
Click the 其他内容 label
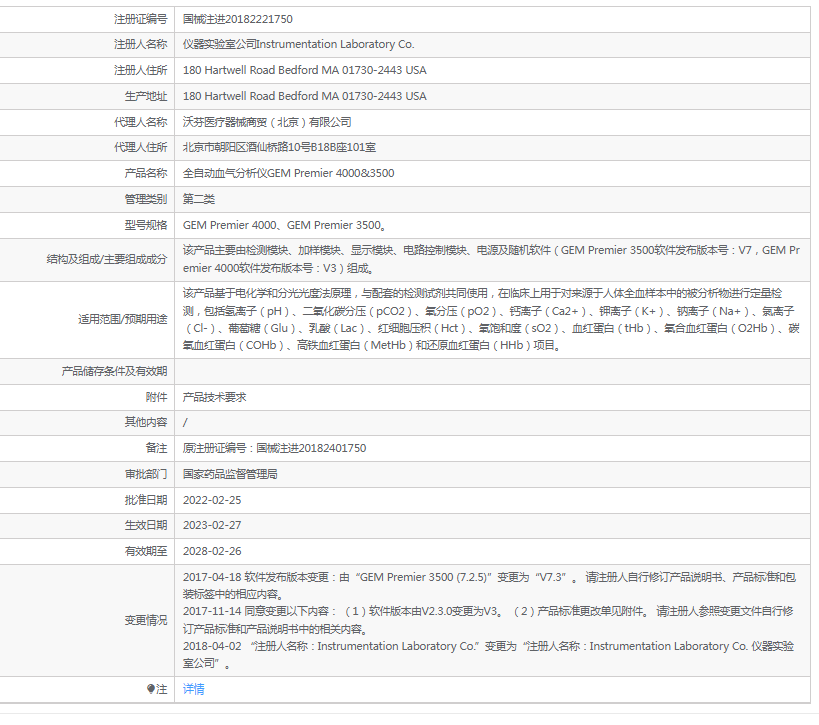(146, 422)
